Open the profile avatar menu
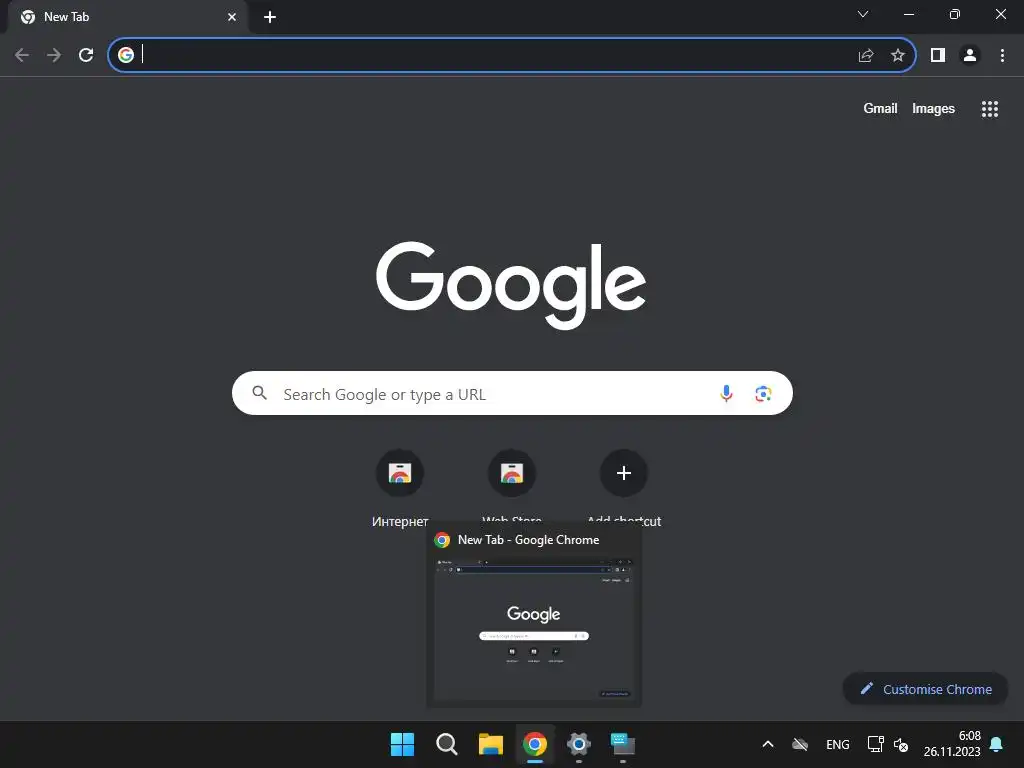The height and width of the screenshot is (768, 1024). click(x=970, y=55)
